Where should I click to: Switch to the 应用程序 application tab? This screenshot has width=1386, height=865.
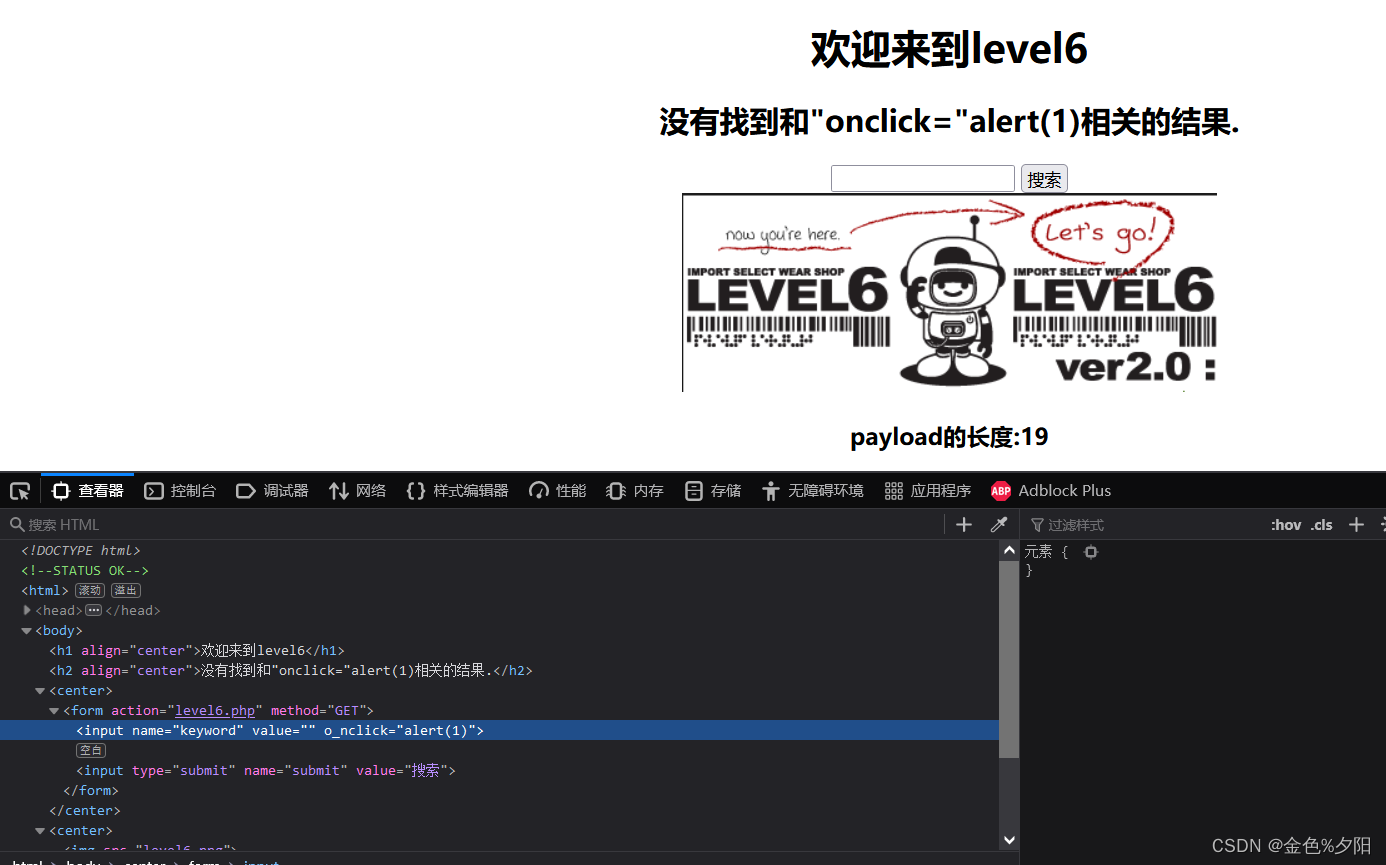928,491
